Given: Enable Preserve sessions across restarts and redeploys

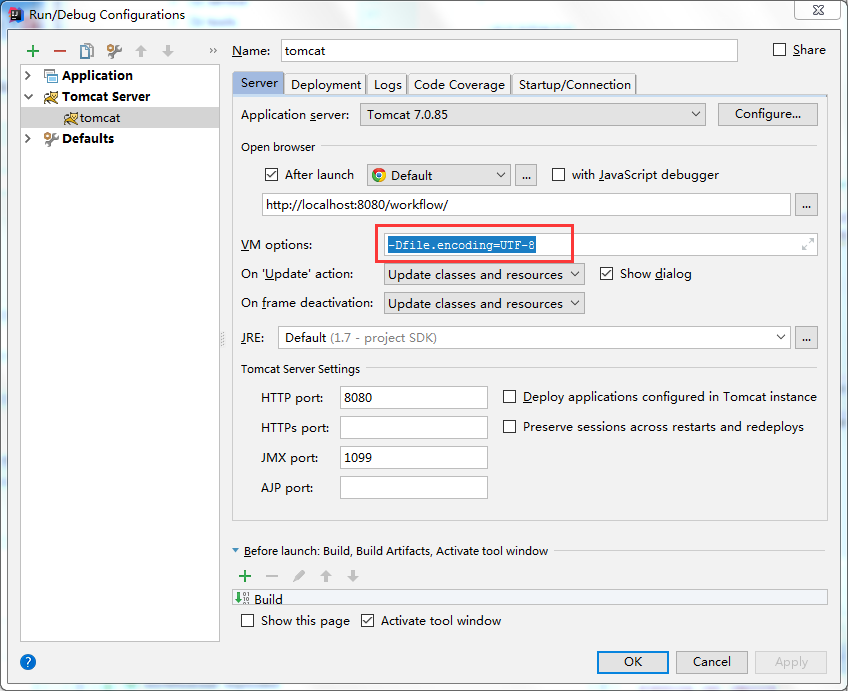Looking at the screenshot, I should 509,427.
